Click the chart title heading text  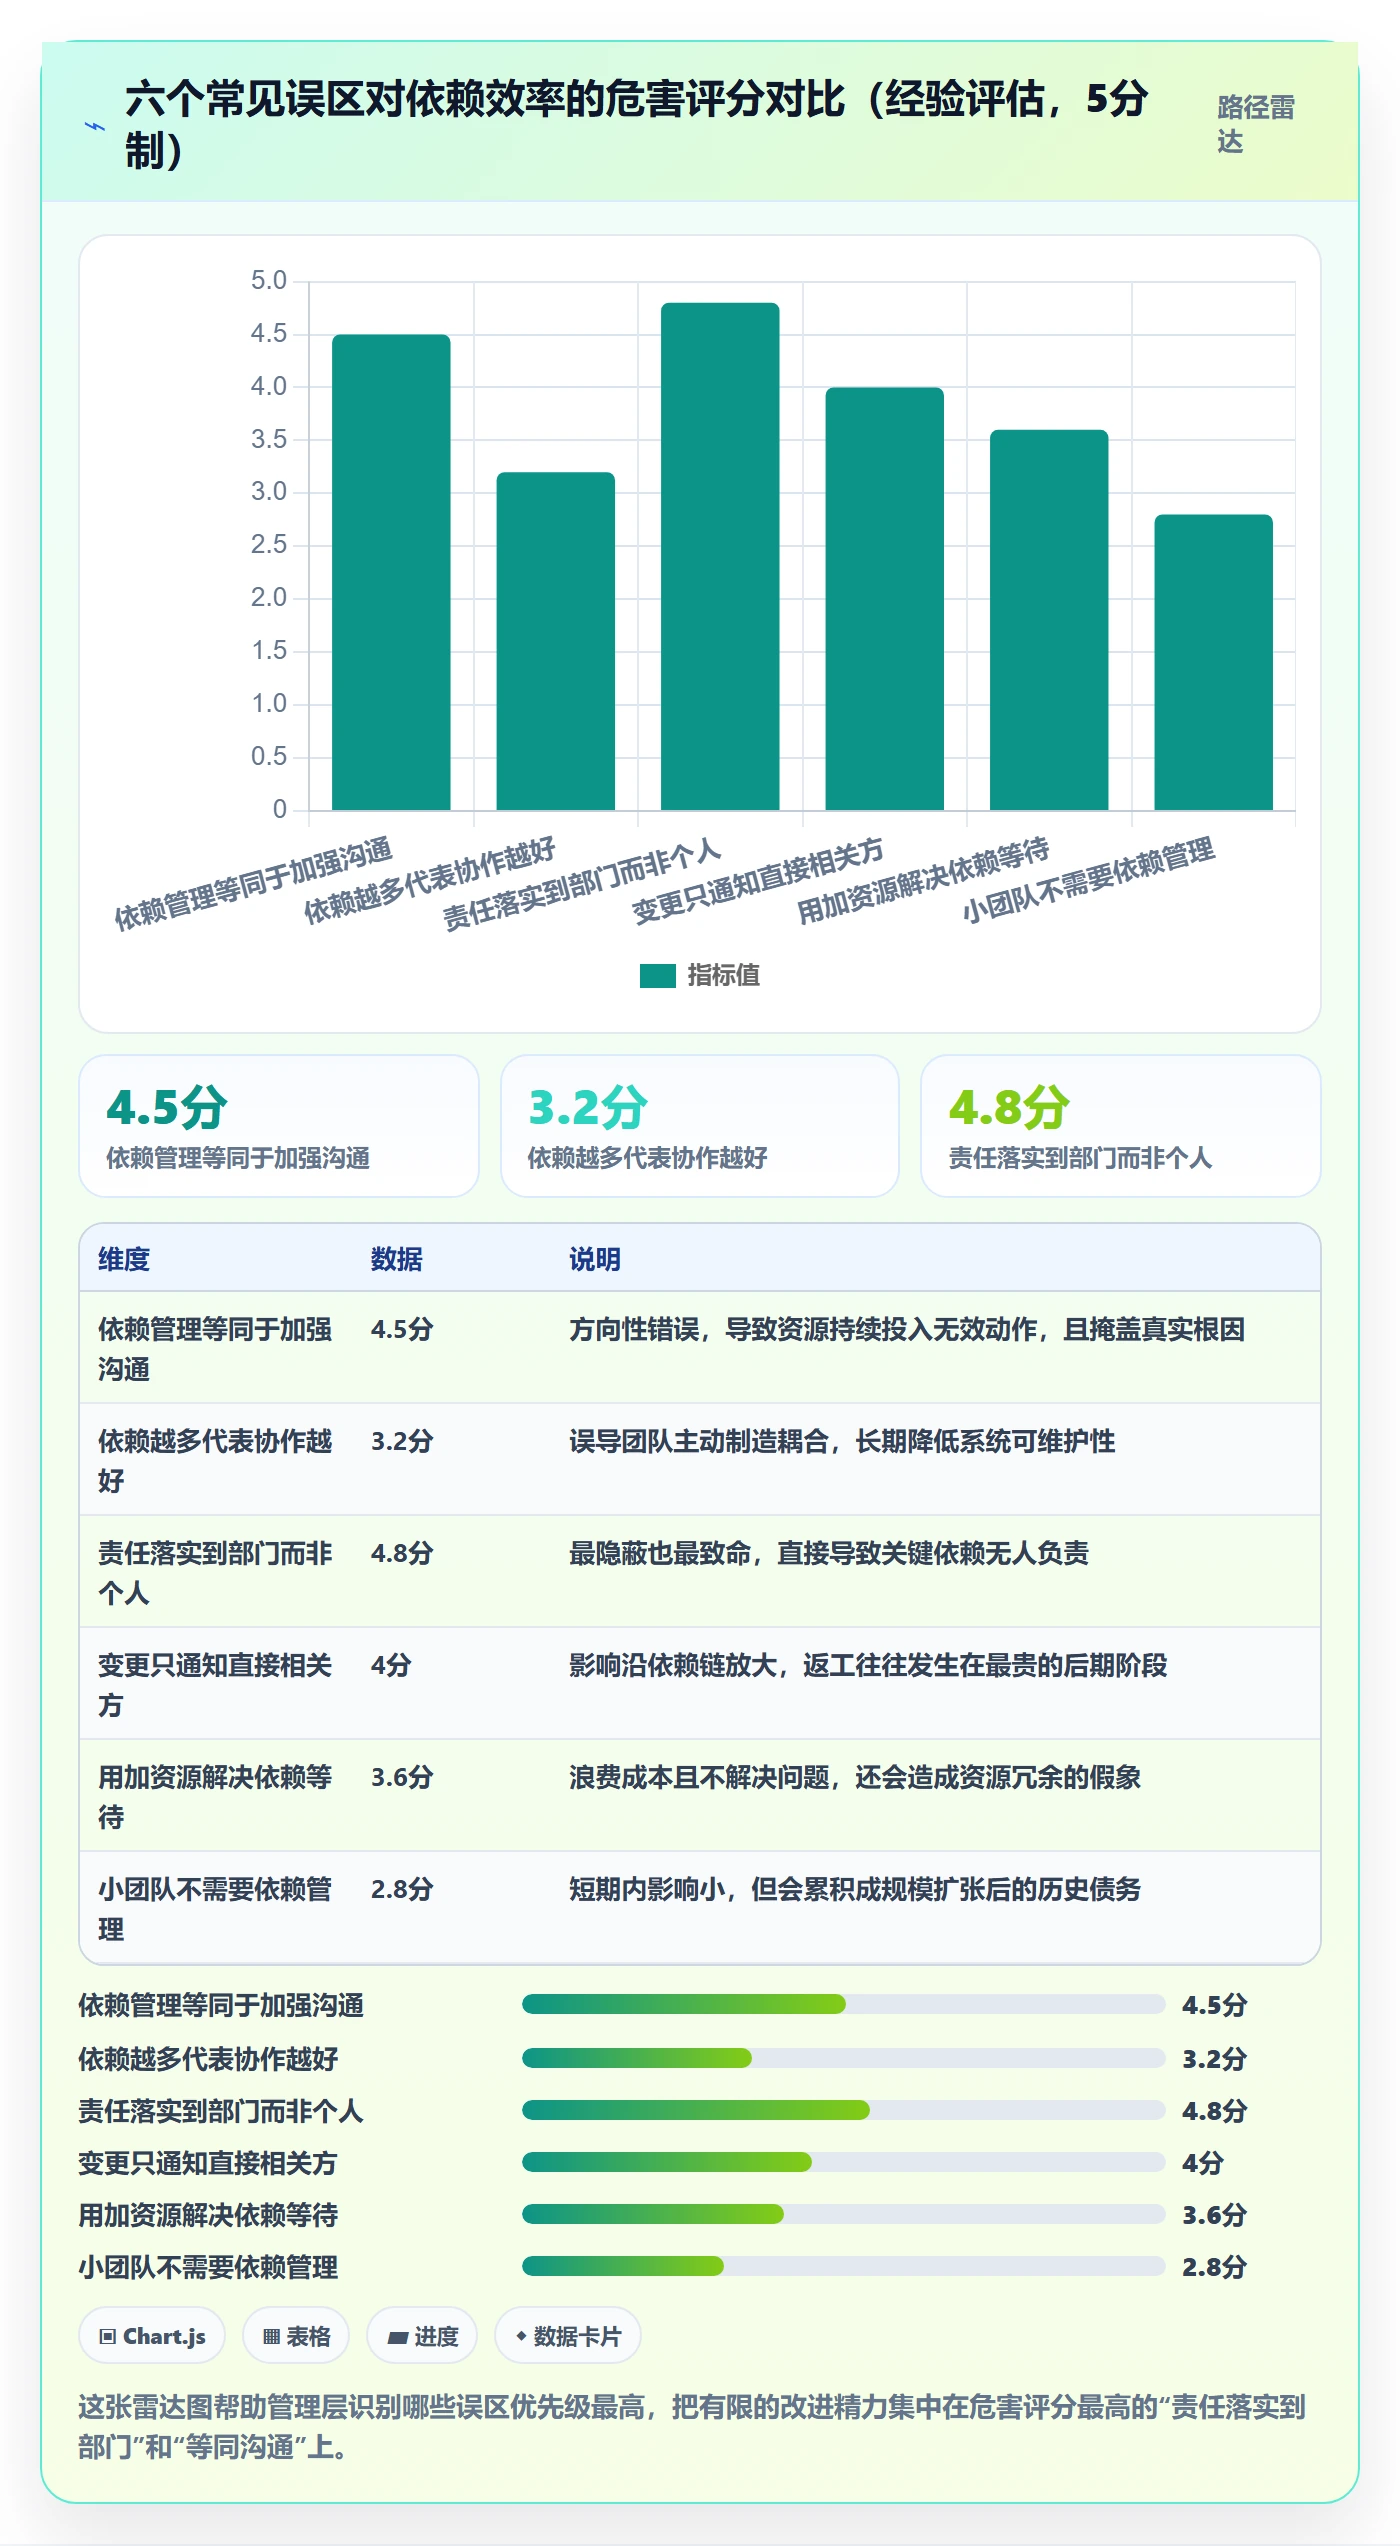coord(636,125)
